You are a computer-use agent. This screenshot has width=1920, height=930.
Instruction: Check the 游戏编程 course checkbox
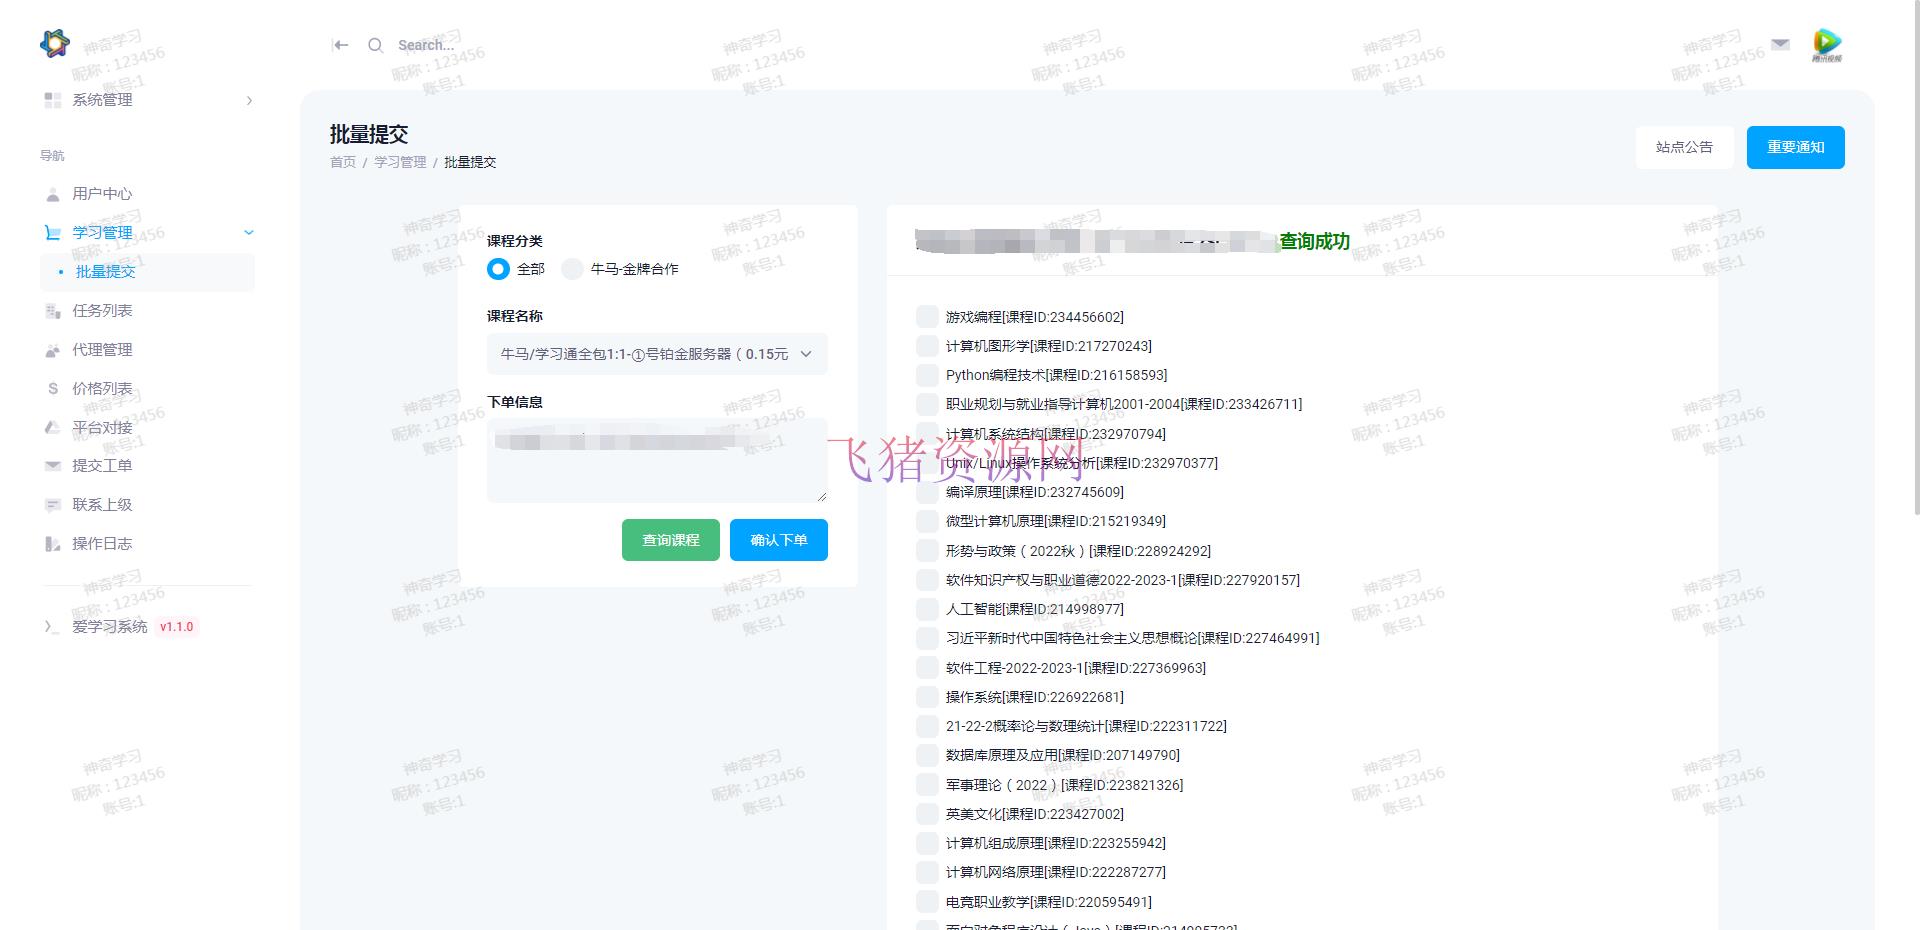[927, 317]
